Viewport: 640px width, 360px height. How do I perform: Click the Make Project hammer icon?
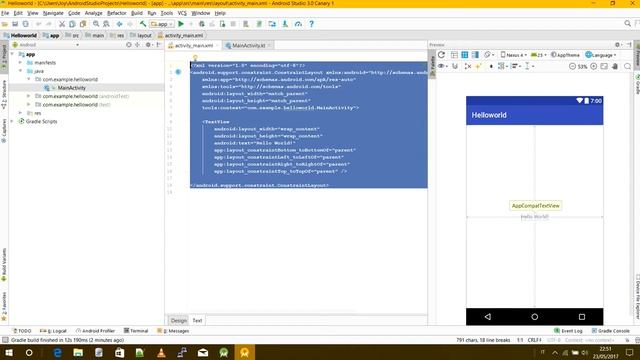pos(143,24)
